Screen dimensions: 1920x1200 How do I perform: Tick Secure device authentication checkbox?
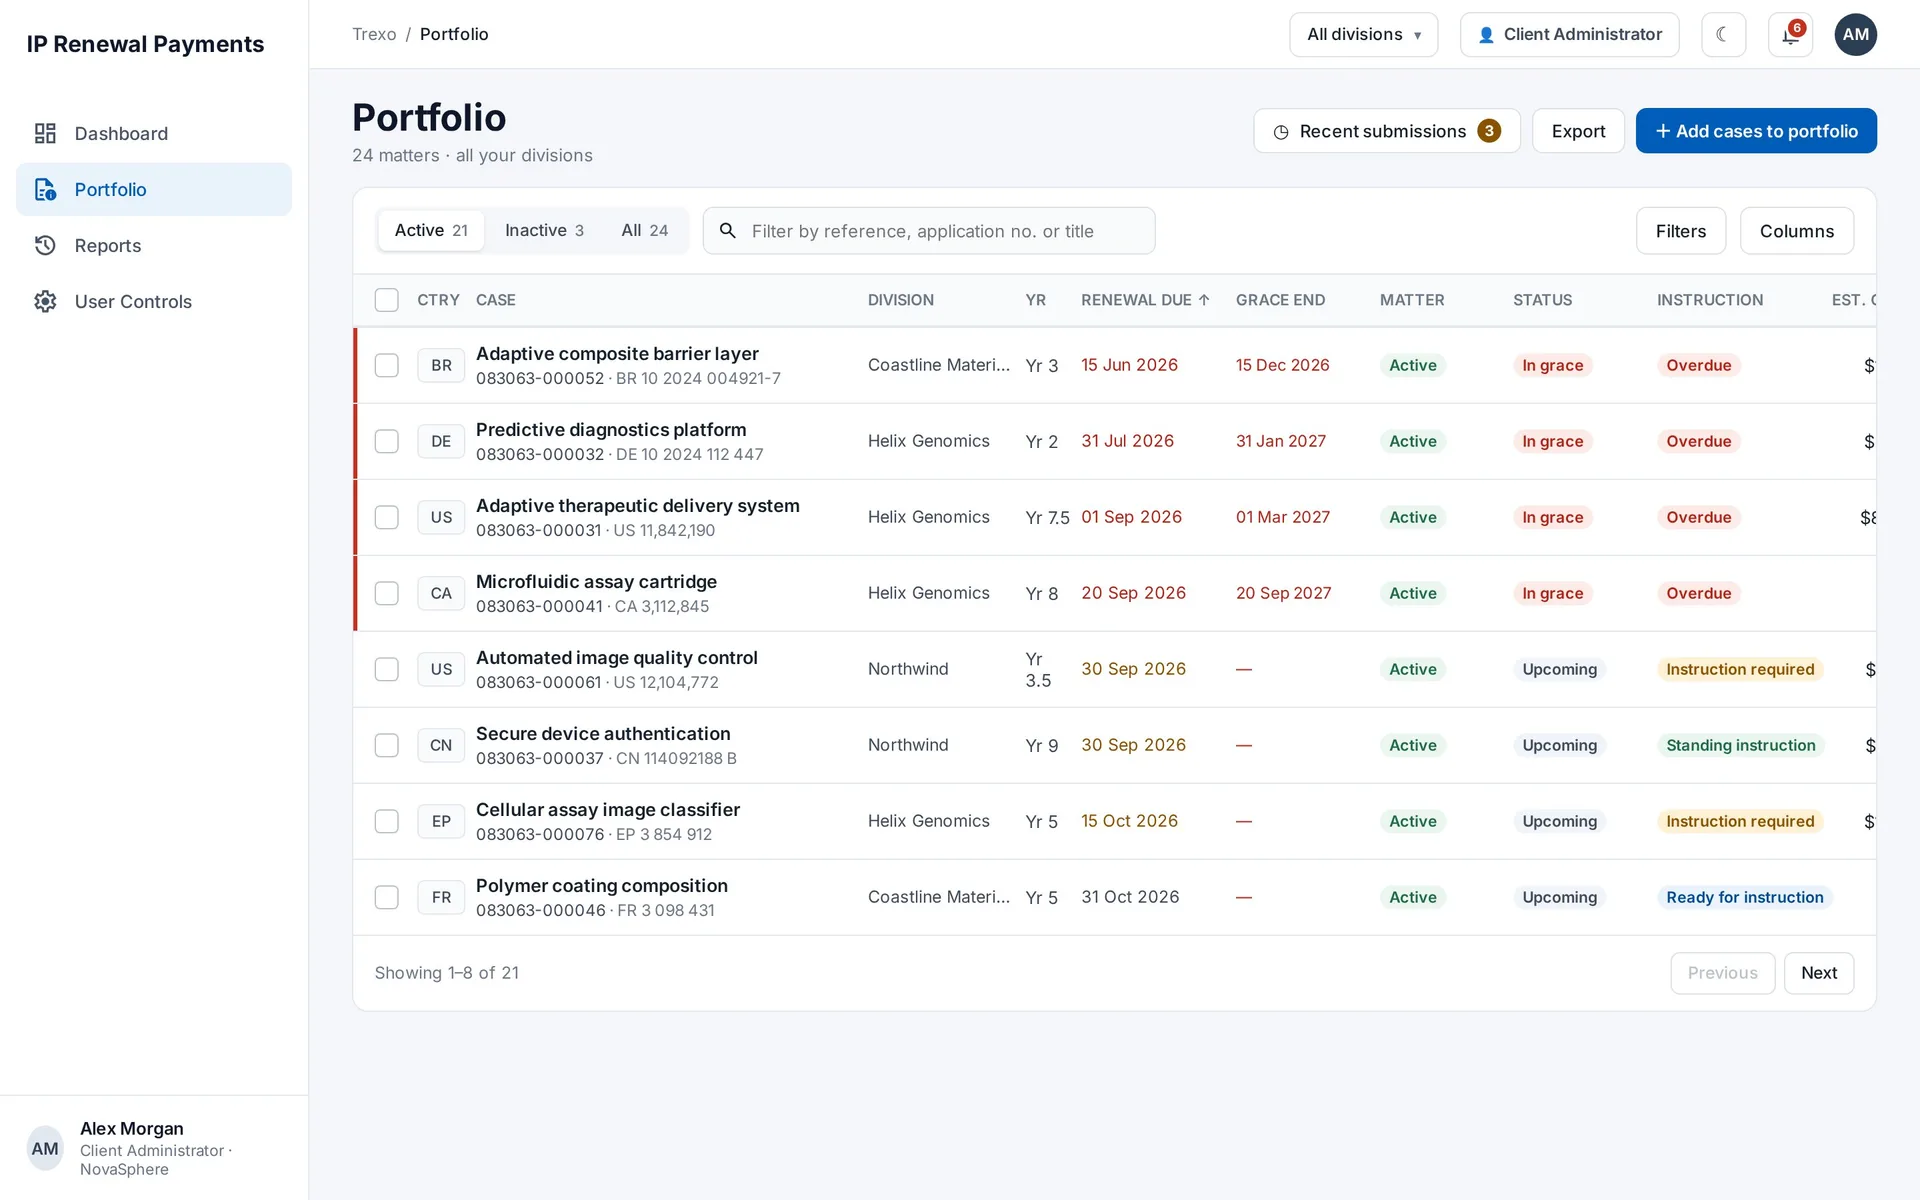coord(387,745)
